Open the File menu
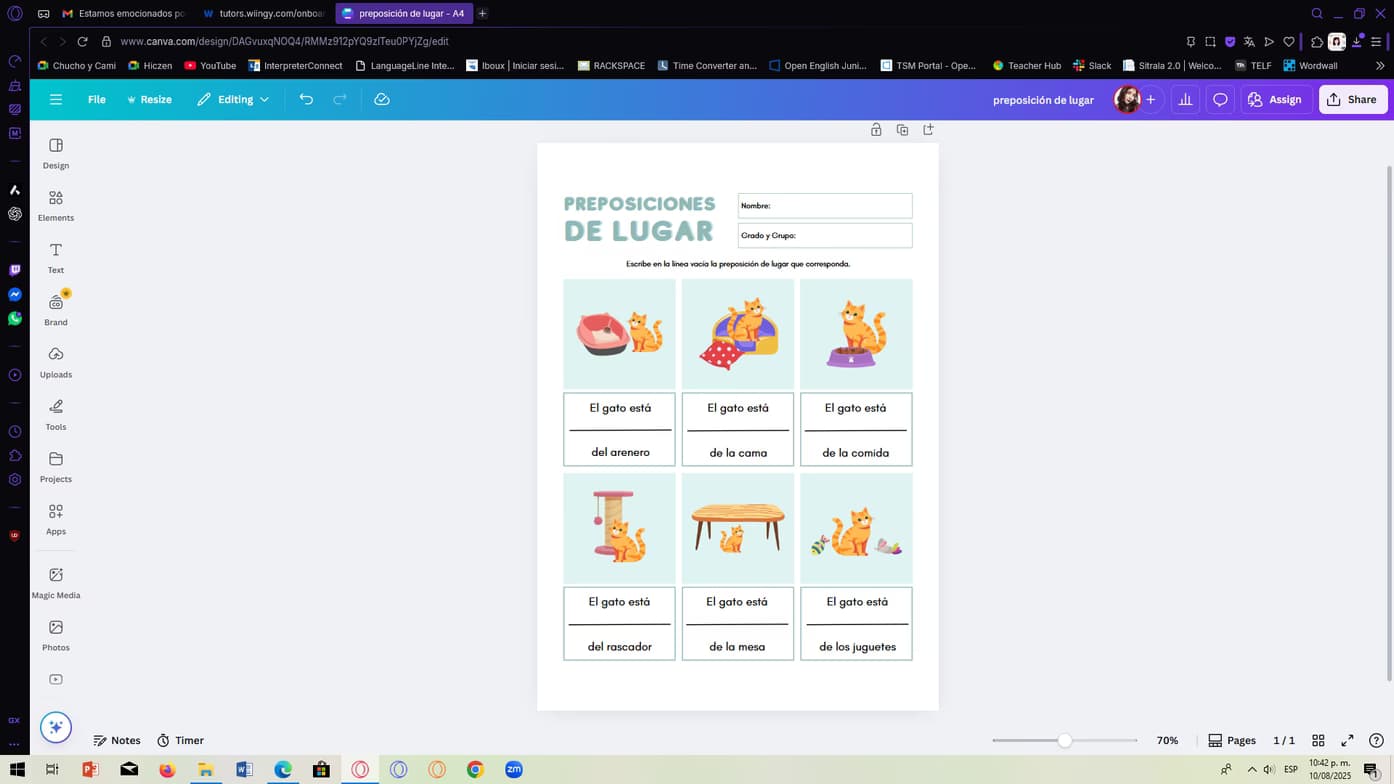The width and height of the screenshot is (1394, 784). click(x=96, y=99)
